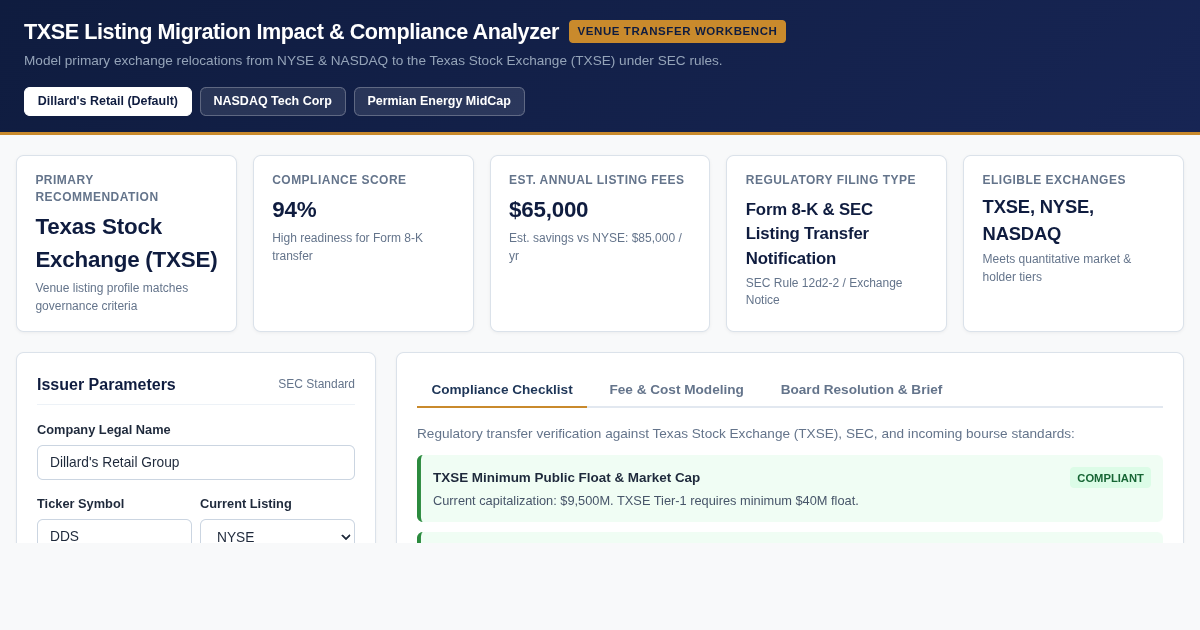This screenshot has width=1200, height=630.
Task: Click the Eligible Exchanges TXSE, NYSE, NASDAQ text
Action: (1038, 220)
